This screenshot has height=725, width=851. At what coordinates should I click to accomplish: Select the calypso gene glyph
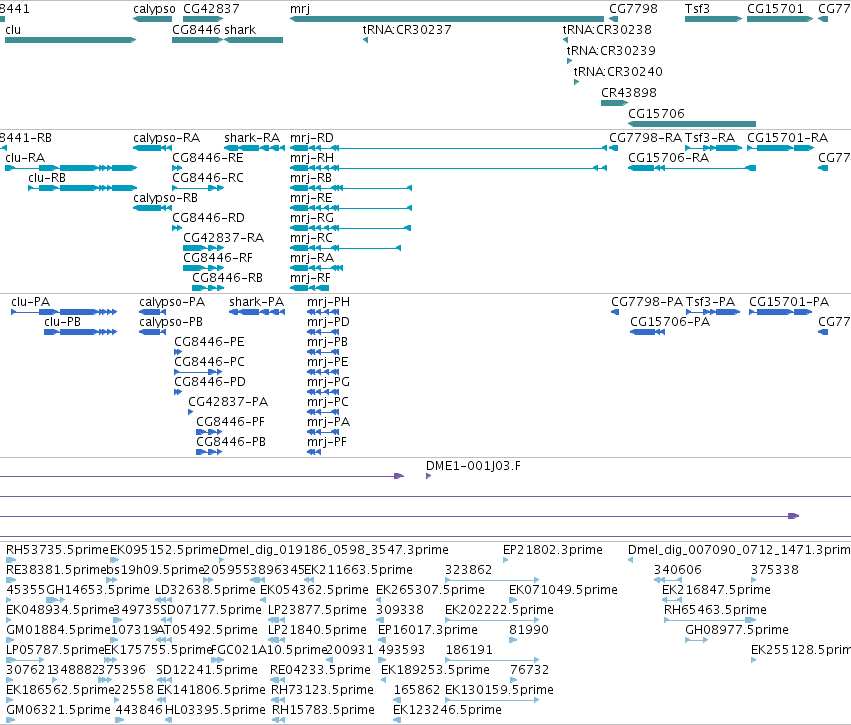(152, 19)
